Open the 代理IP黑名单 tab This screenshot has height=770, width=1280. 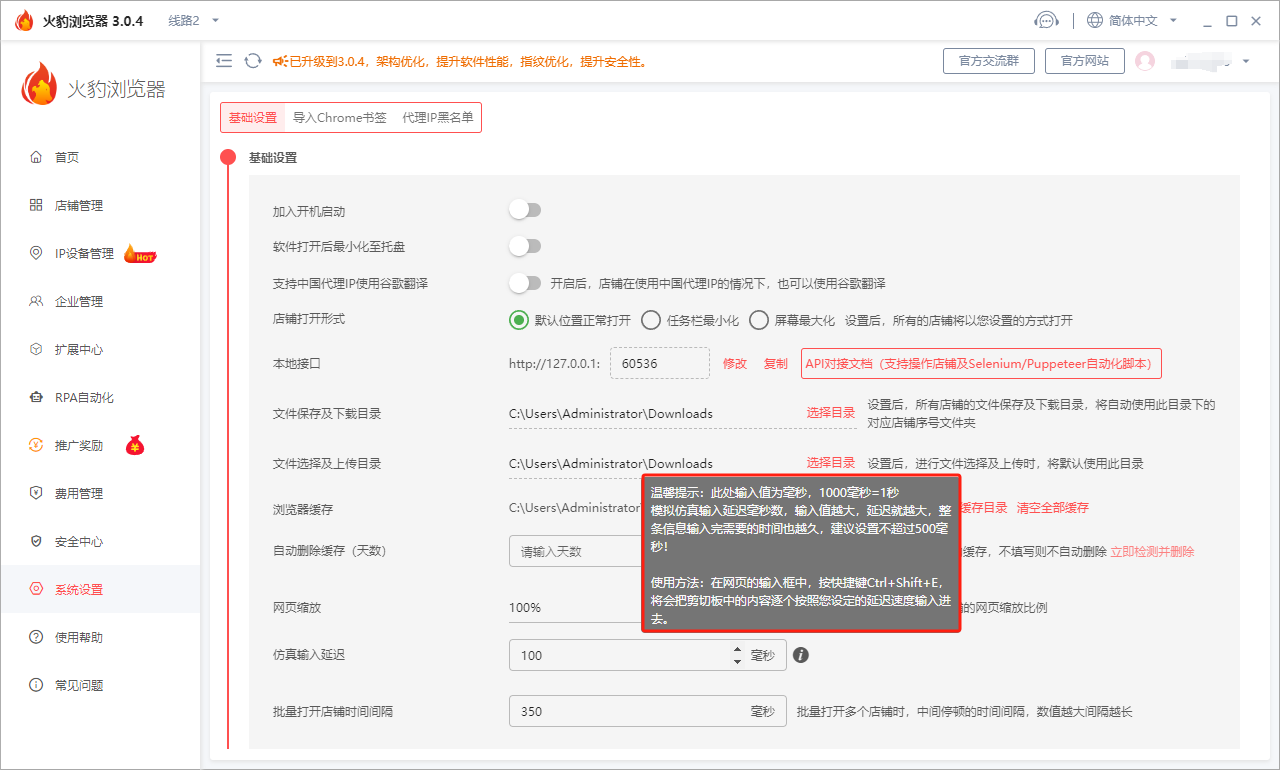tap(438, 117)
